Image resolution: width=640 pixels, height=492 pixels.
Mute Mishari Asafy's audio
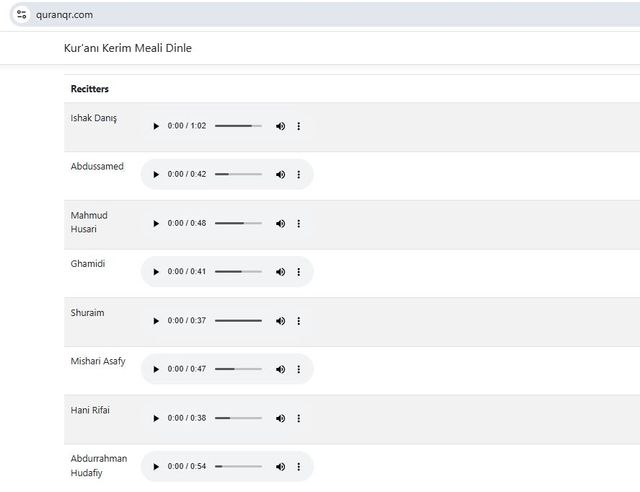point(280,369)
